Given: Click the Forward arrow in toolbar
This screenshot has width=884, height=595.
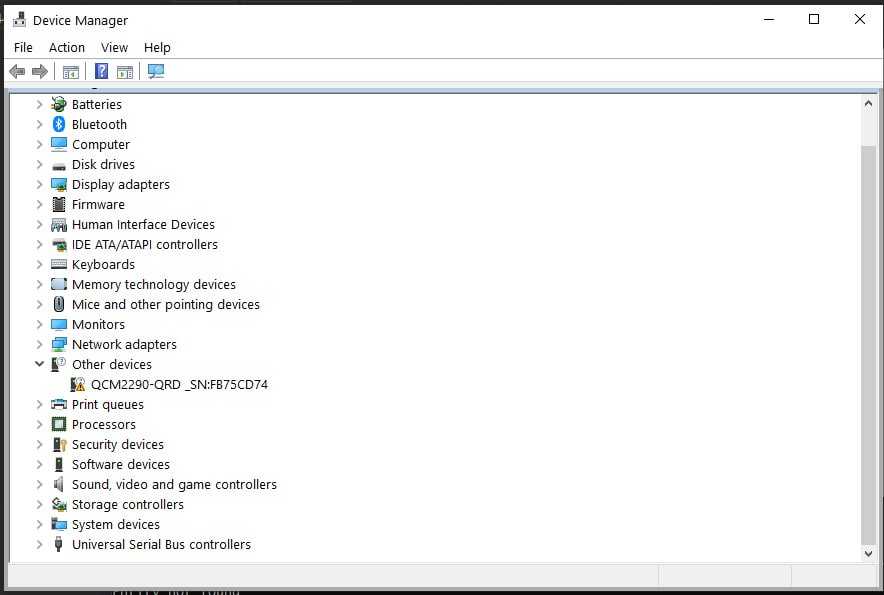Looking at the screenshot, I should (40, 71).
